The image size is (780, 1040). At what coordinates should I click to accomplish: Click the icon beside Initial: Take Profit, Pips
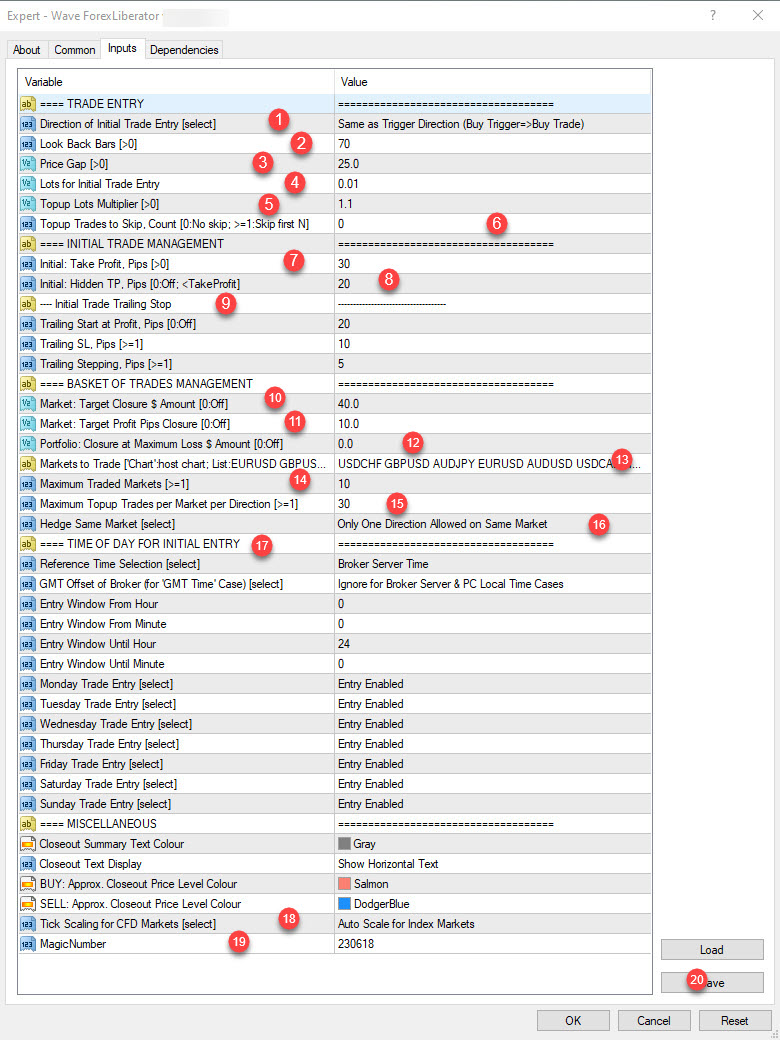[28, 264]
